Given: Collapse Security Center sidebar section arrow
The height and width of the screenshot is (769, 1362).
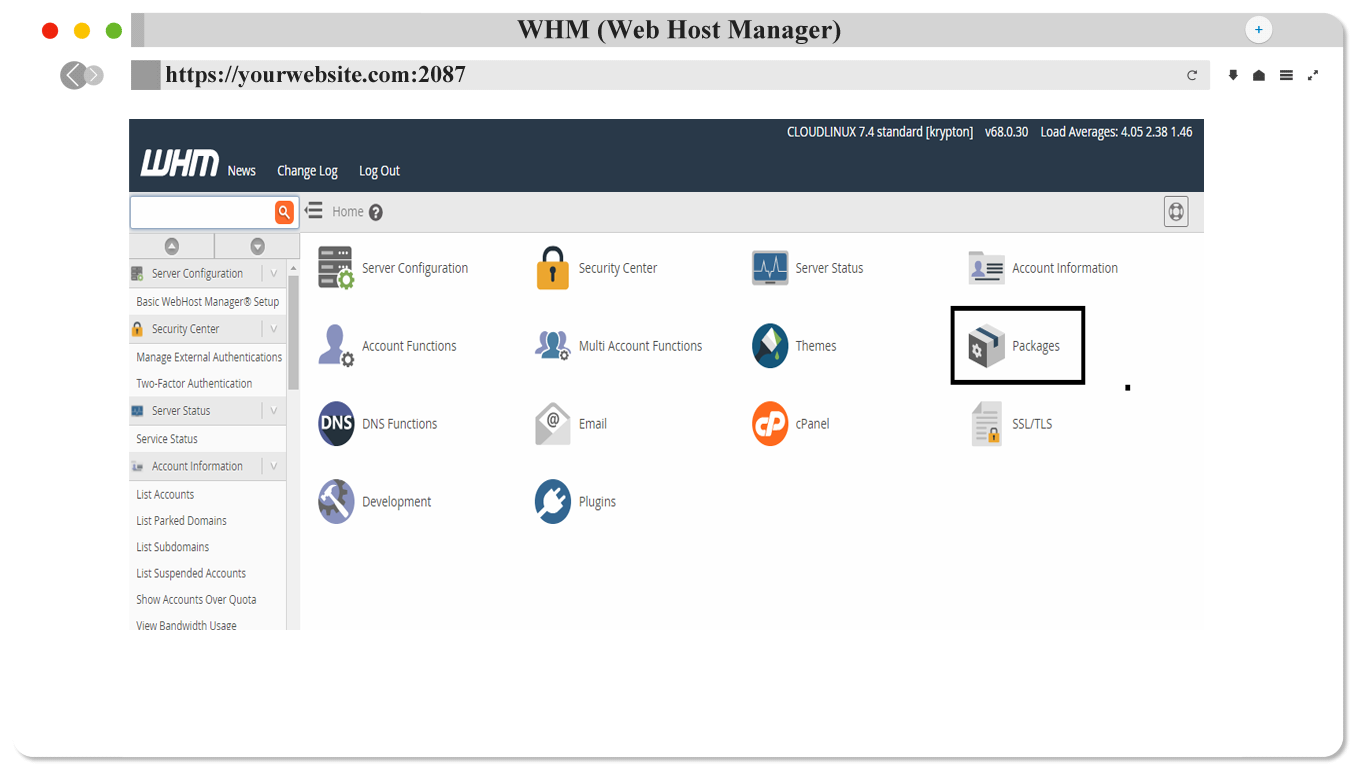Looking at the screenshot, I should point(274,329).
